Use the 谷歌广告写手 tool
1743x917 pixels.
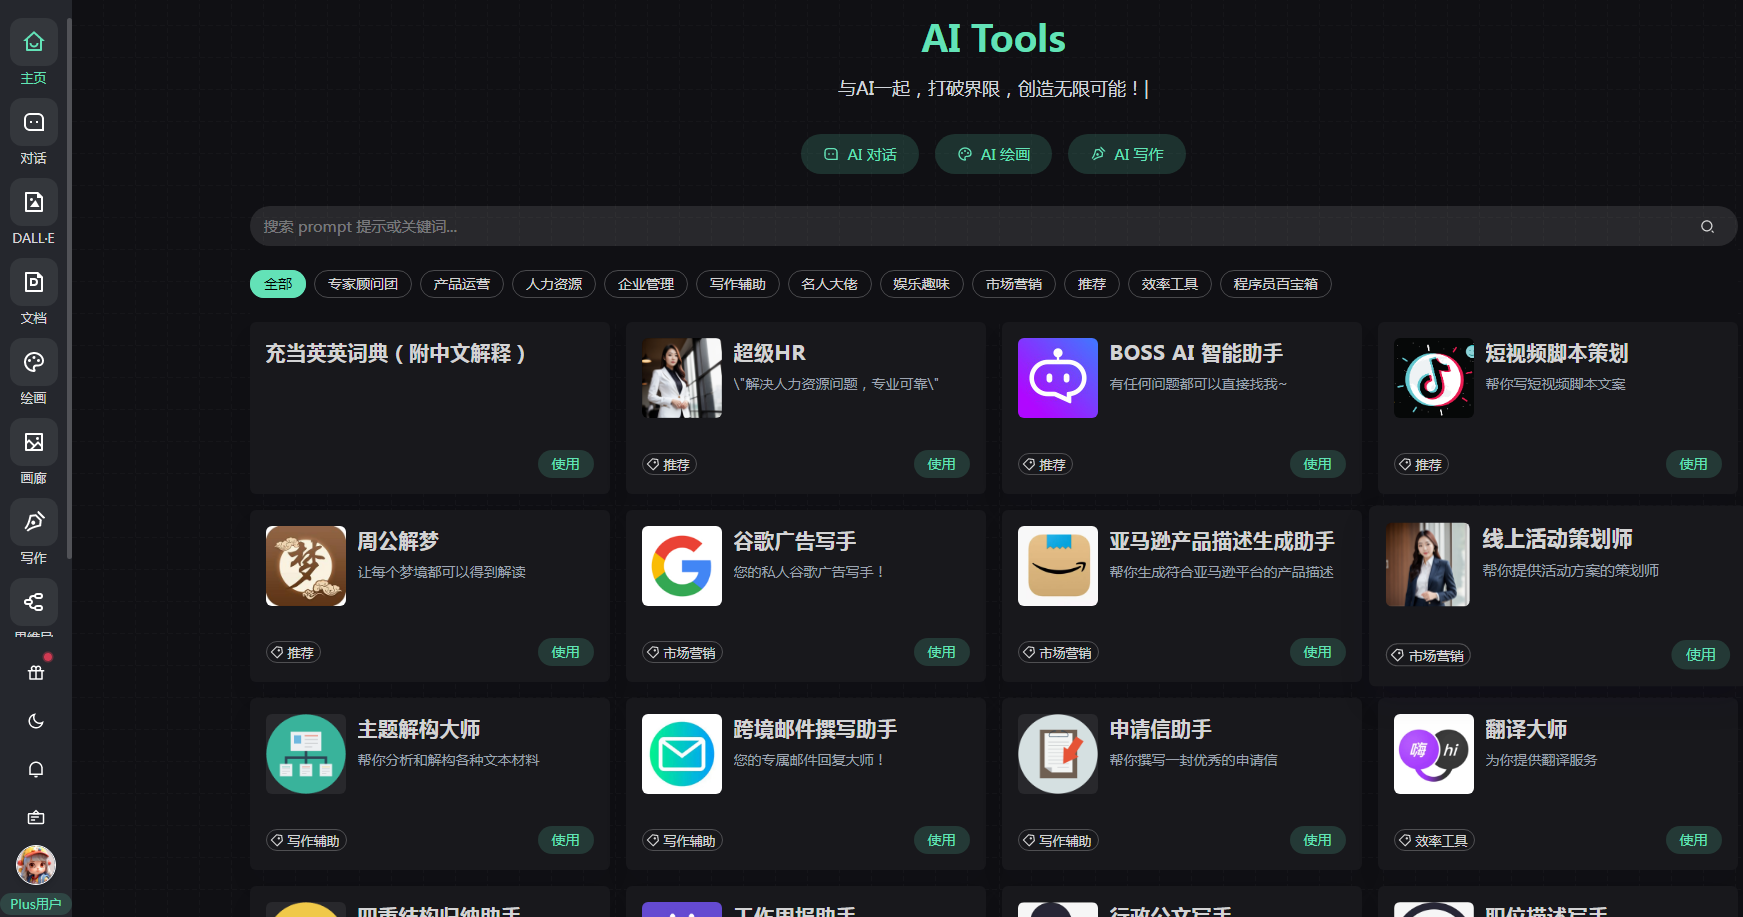pos(942,652)
